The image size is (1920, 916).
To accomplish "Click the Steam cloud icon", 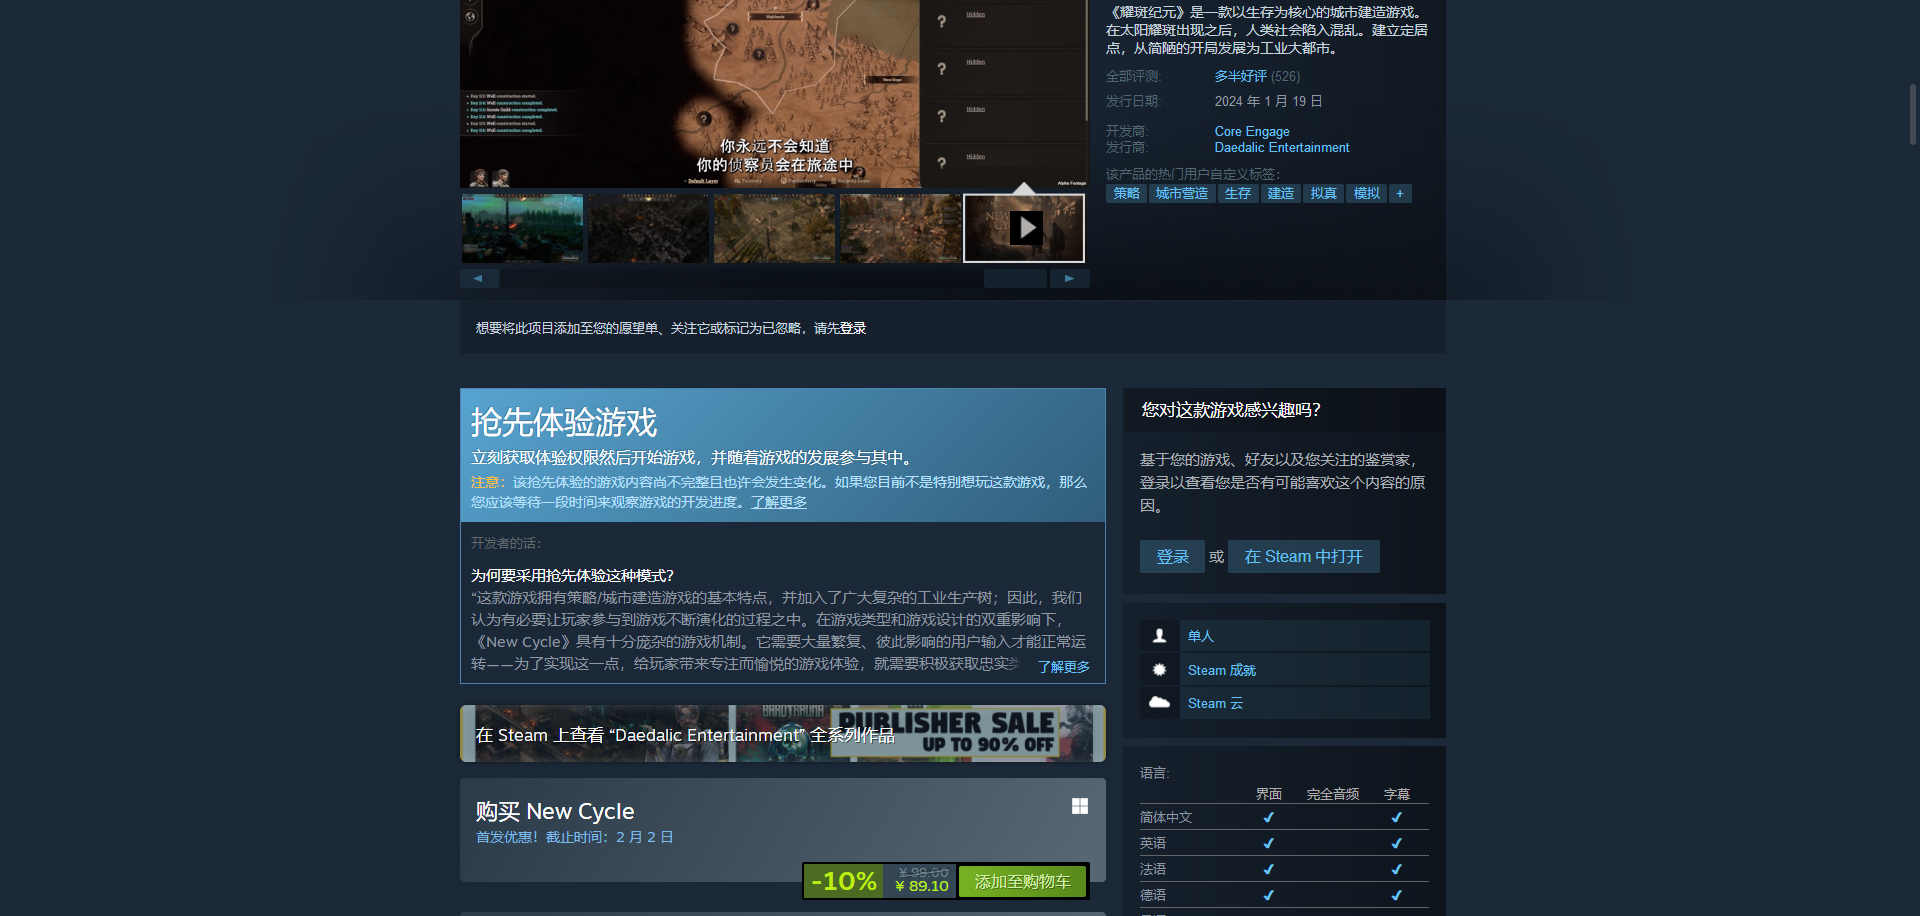I will coord(1159,703).
